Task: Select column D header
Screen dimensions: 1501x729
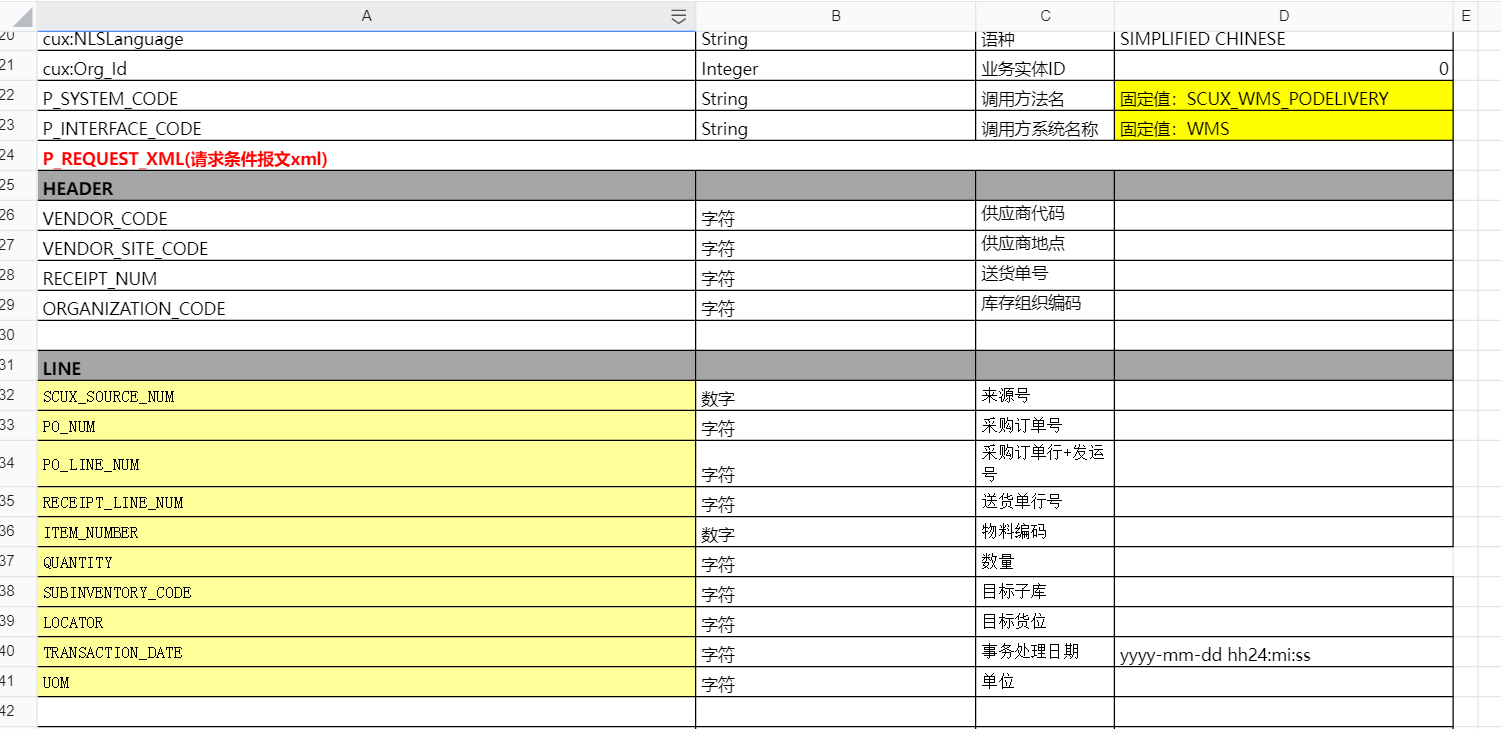Action: (1284, 16)
